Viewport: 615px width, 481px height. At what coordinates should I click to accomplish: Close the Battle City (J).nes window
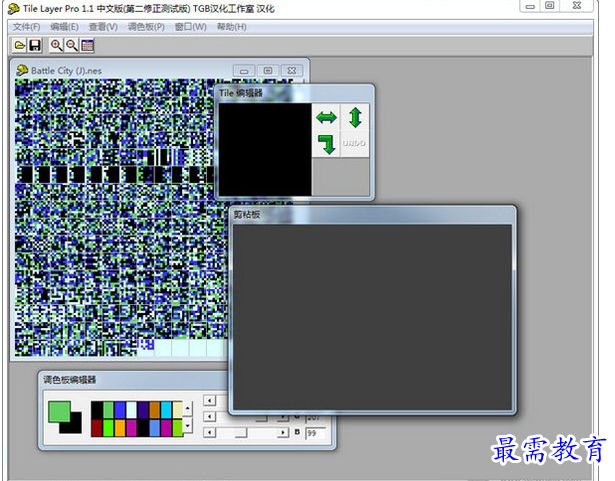point(292,71)
